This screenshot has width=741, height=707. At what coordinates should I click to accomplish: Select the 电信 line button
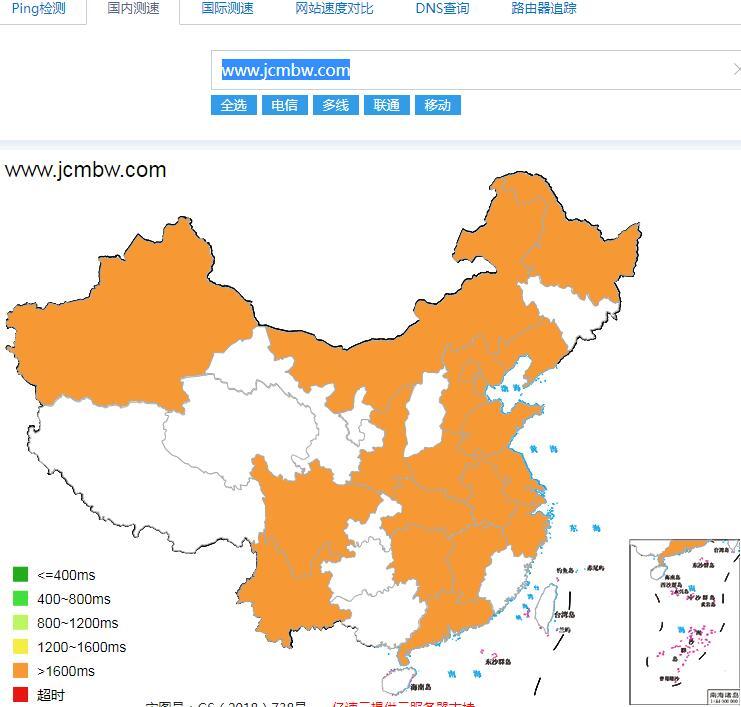tap(285, 105)
